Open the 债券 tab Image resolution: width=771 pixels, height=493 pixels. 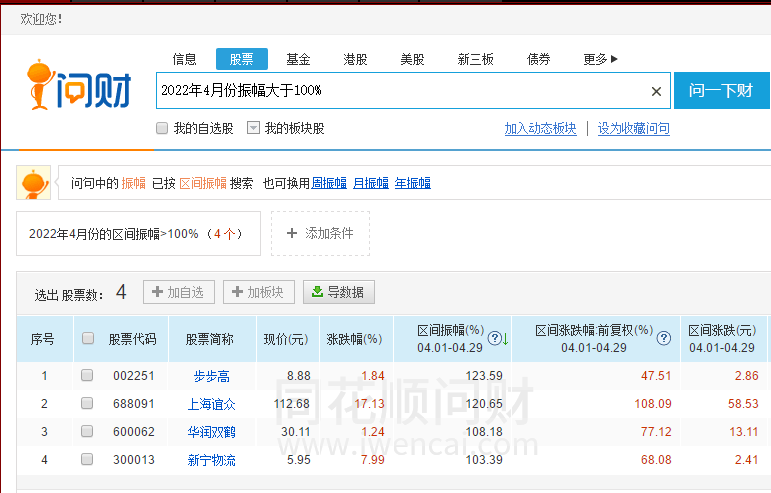(x=538, y=59)
